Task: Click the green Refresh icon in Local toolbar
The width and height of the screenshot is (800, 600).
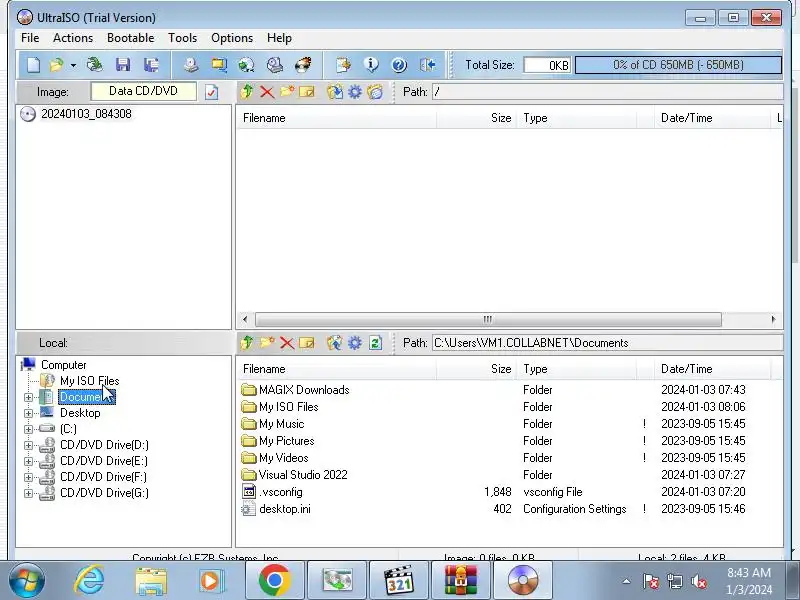Action: [376, 343]
